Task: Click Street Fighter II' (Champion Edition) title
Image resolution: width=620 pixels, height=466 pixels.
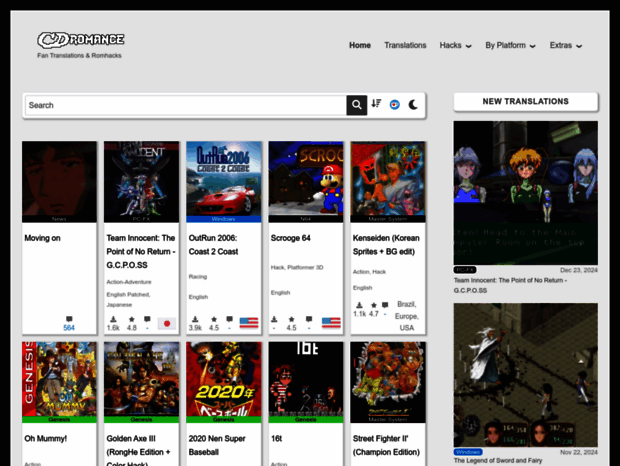Action: click(x=386, y=445)
